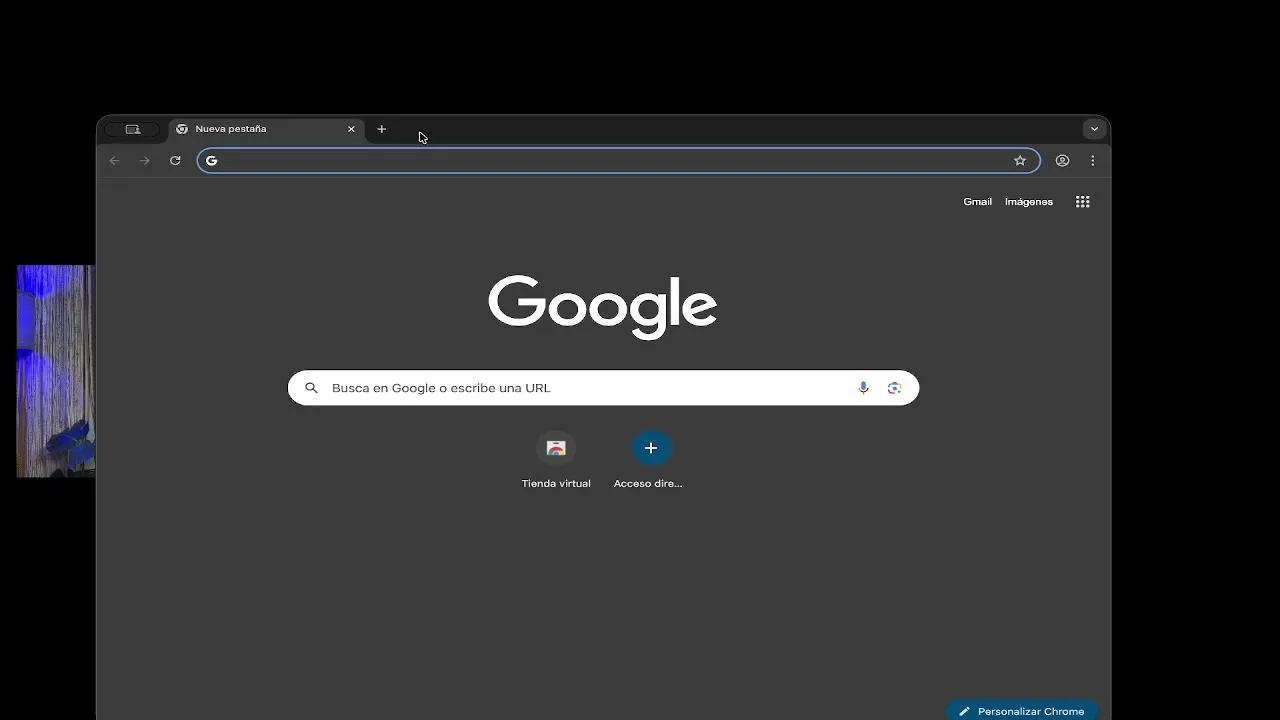Click the Google icon in address bar
This screenshot has height=720, width=1280.
211,160
